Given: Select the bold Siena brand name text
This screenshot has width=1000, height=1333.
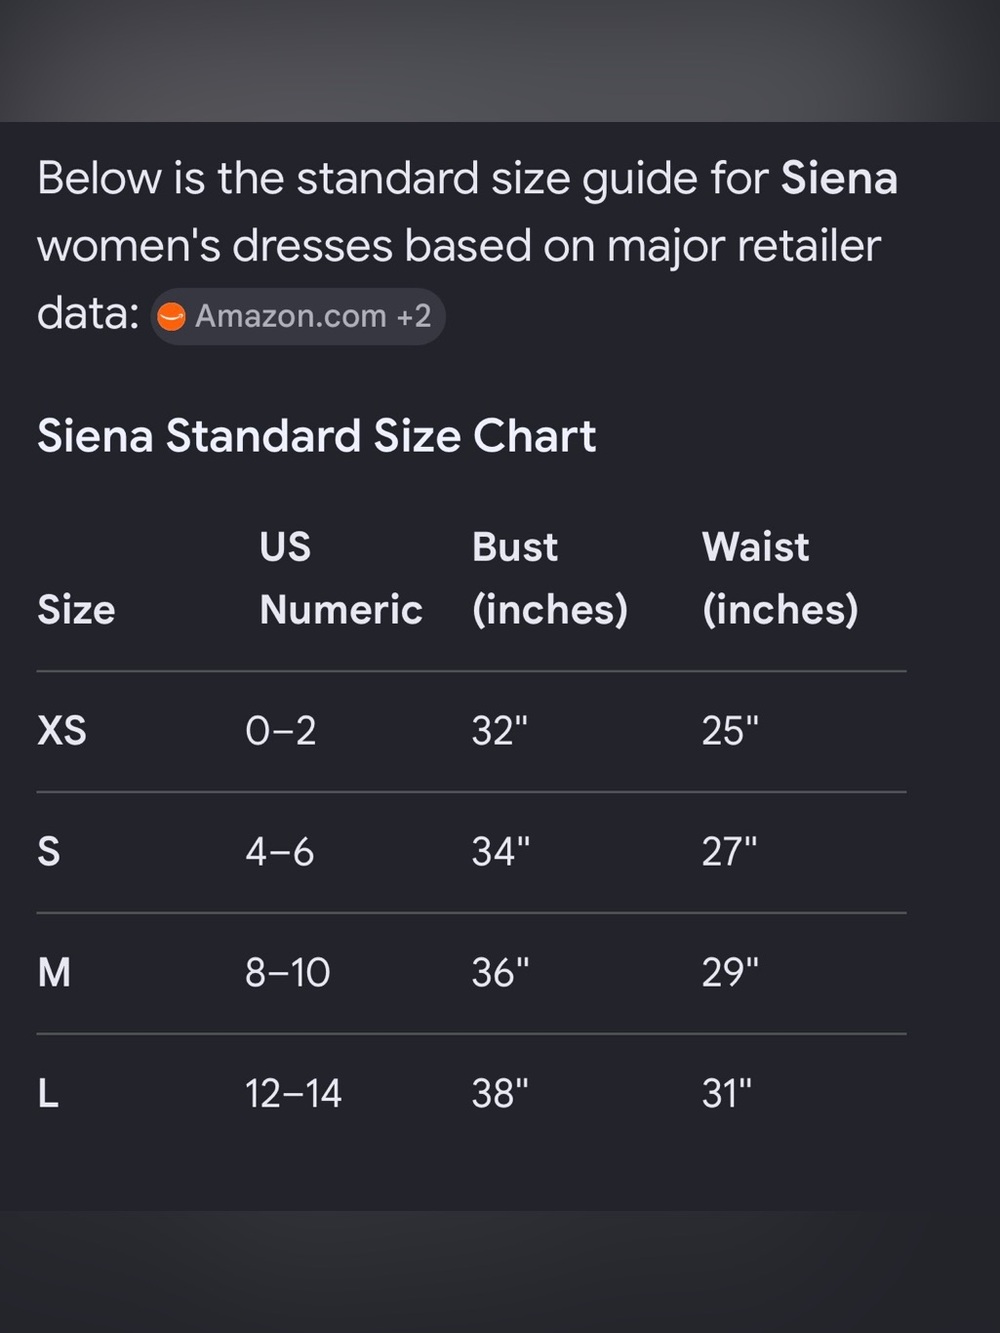Looking at the screenshot, I should (x=839, y=179).
